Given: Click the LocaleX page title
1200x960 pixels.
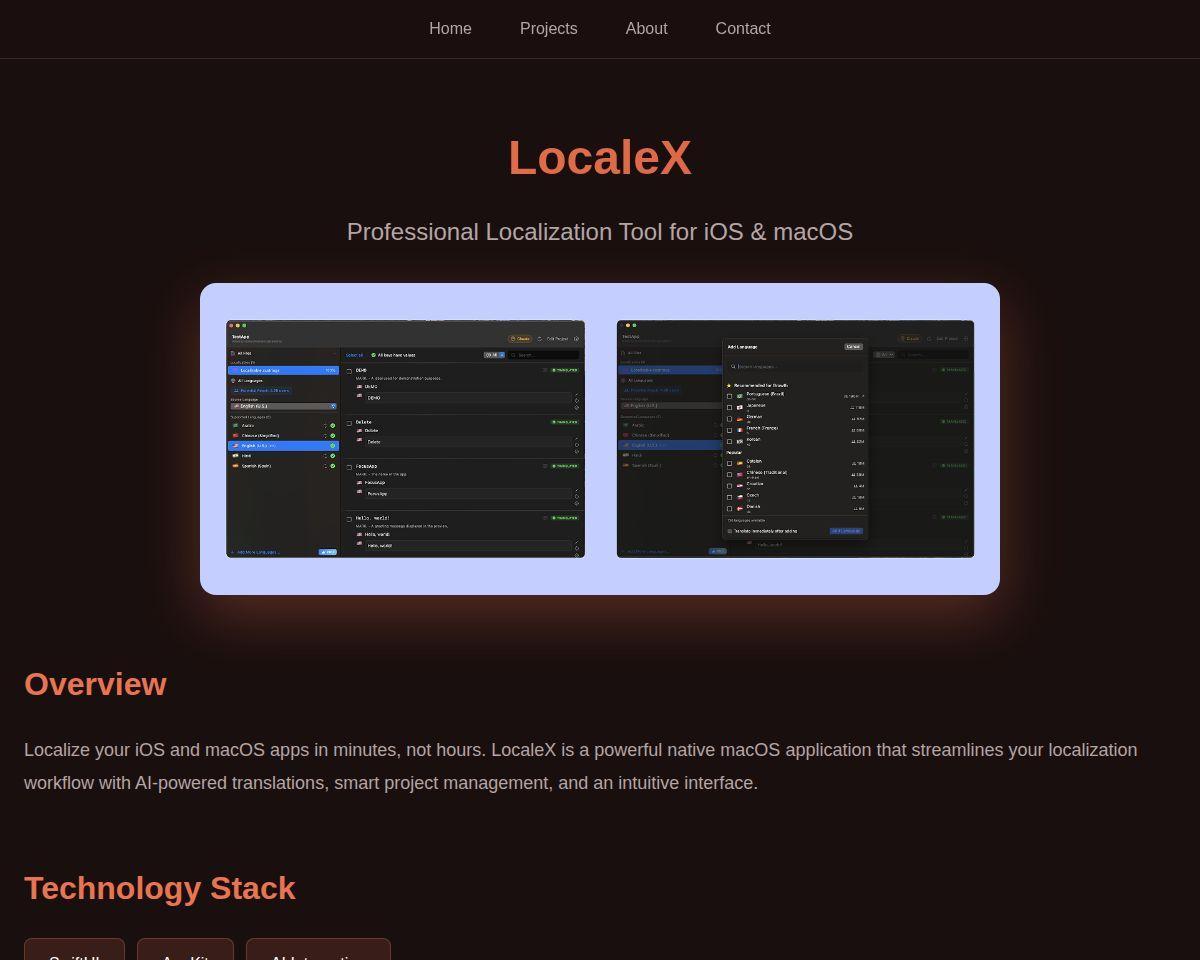Looking at the screenshot, I should click(x=600, y=158).
